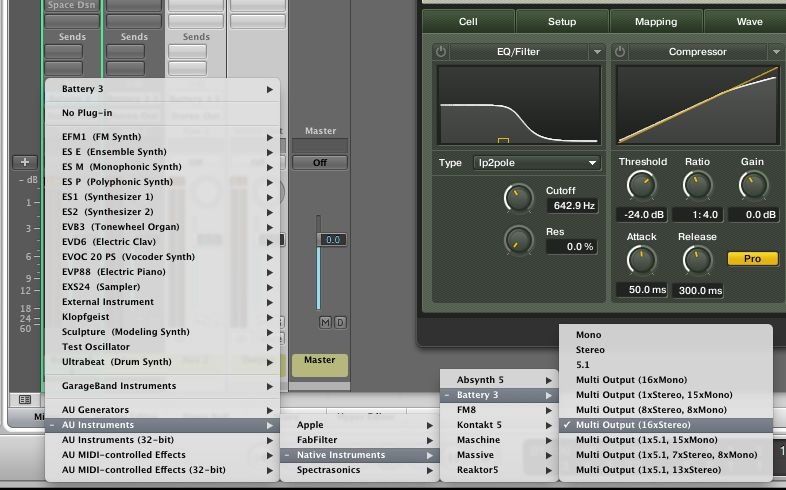
Task: Open Ultrabeat (Drum Synth) submenu
Action: [162, 362]
